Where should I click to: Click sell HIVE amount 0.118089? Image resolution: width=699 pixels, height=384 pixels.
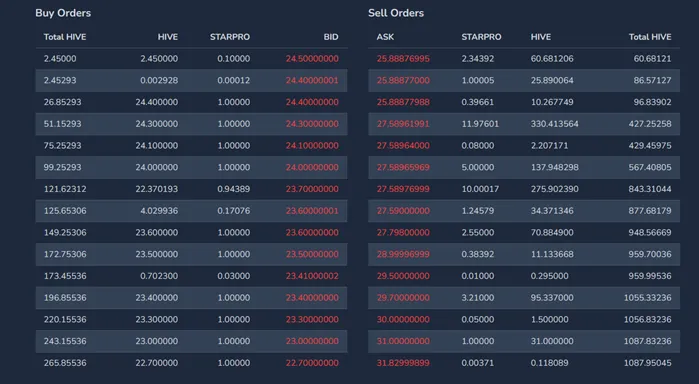click(549, 363)
